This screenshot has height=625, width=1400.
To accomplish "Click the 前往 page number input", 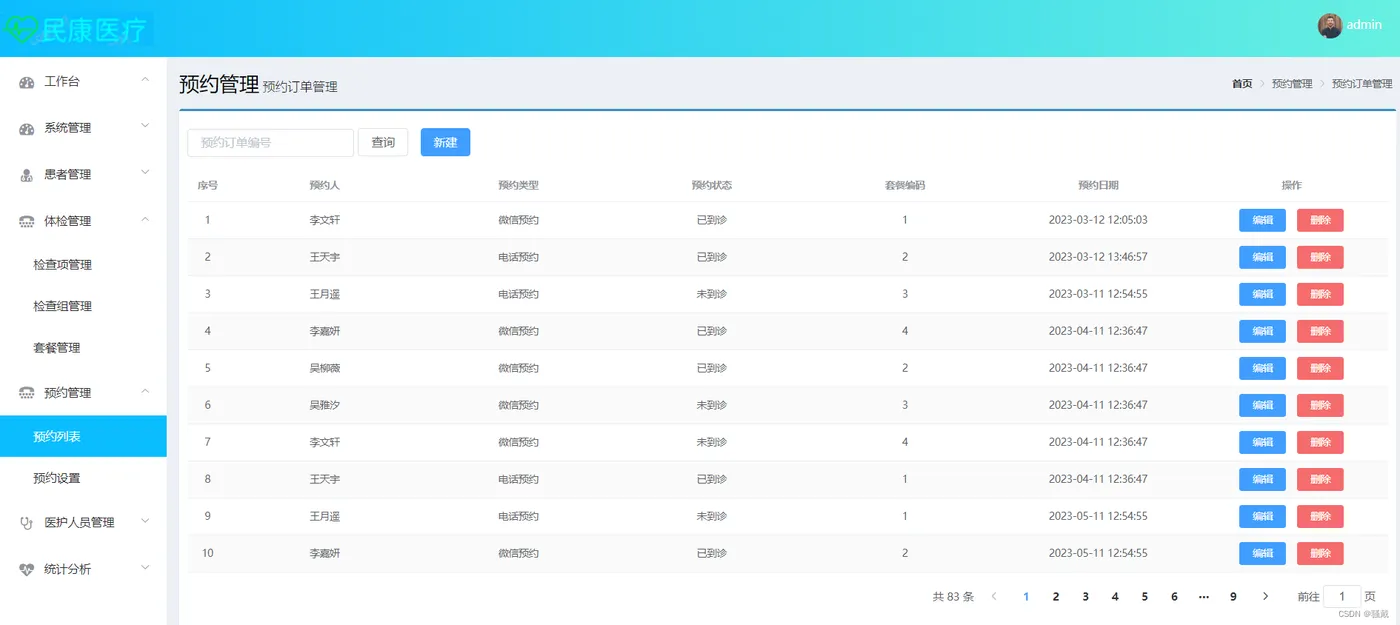I will (x=1342, y=596).
